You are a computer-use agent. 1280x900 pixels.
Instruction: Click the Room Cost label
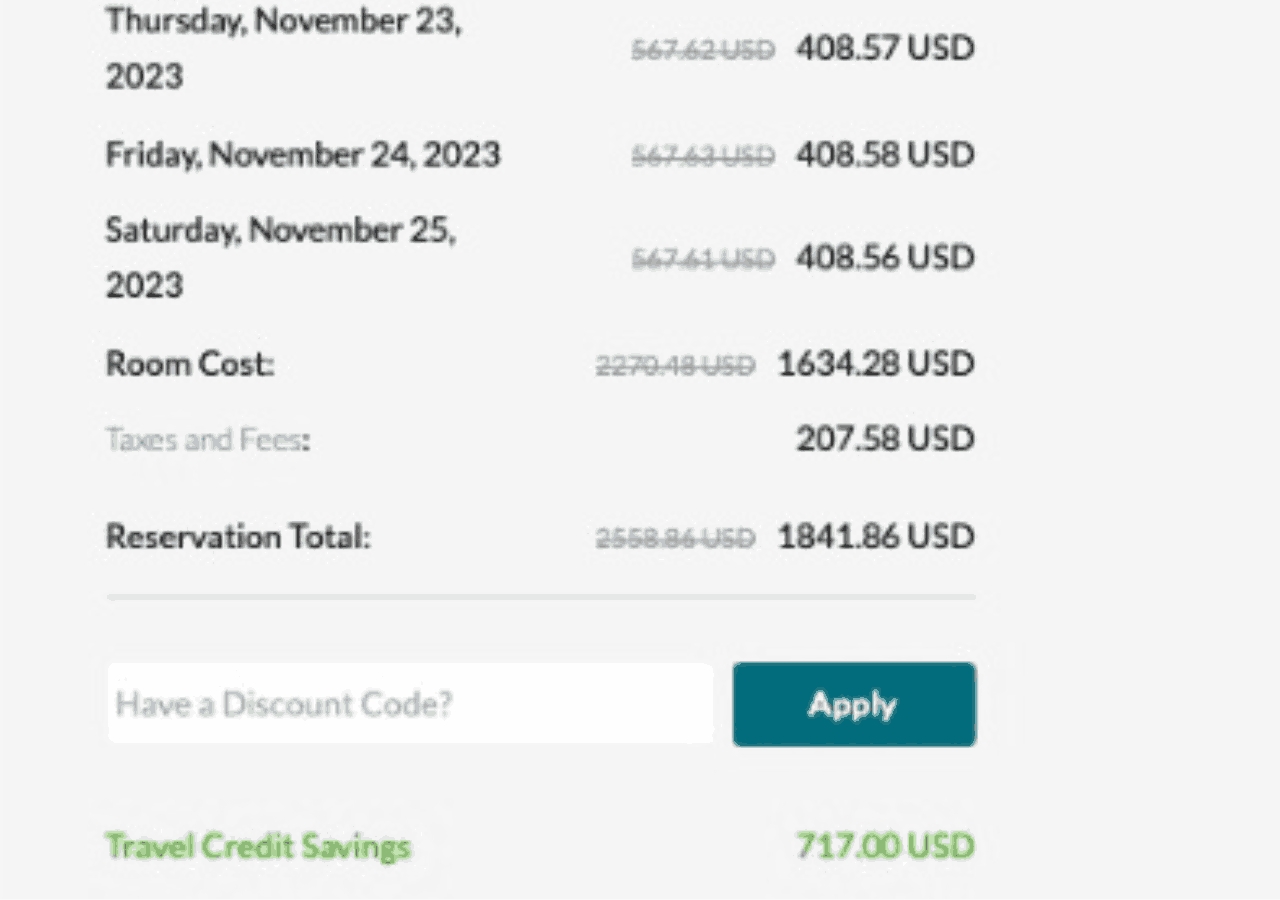[x=190, y=363]
